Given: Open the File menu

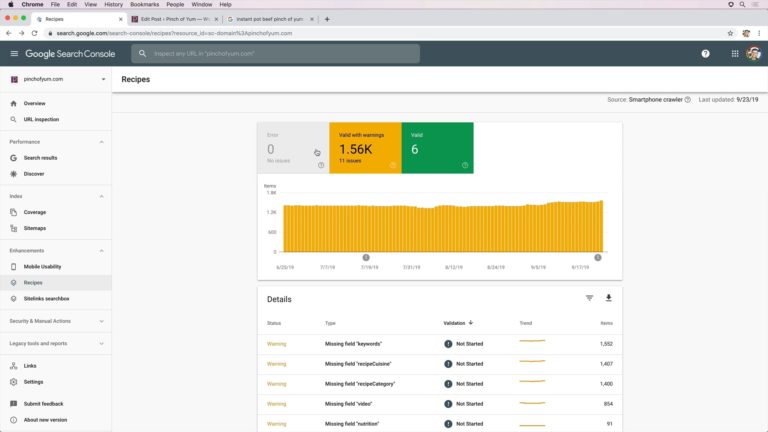Looking at the screenshot, I should tap(55, 4).
